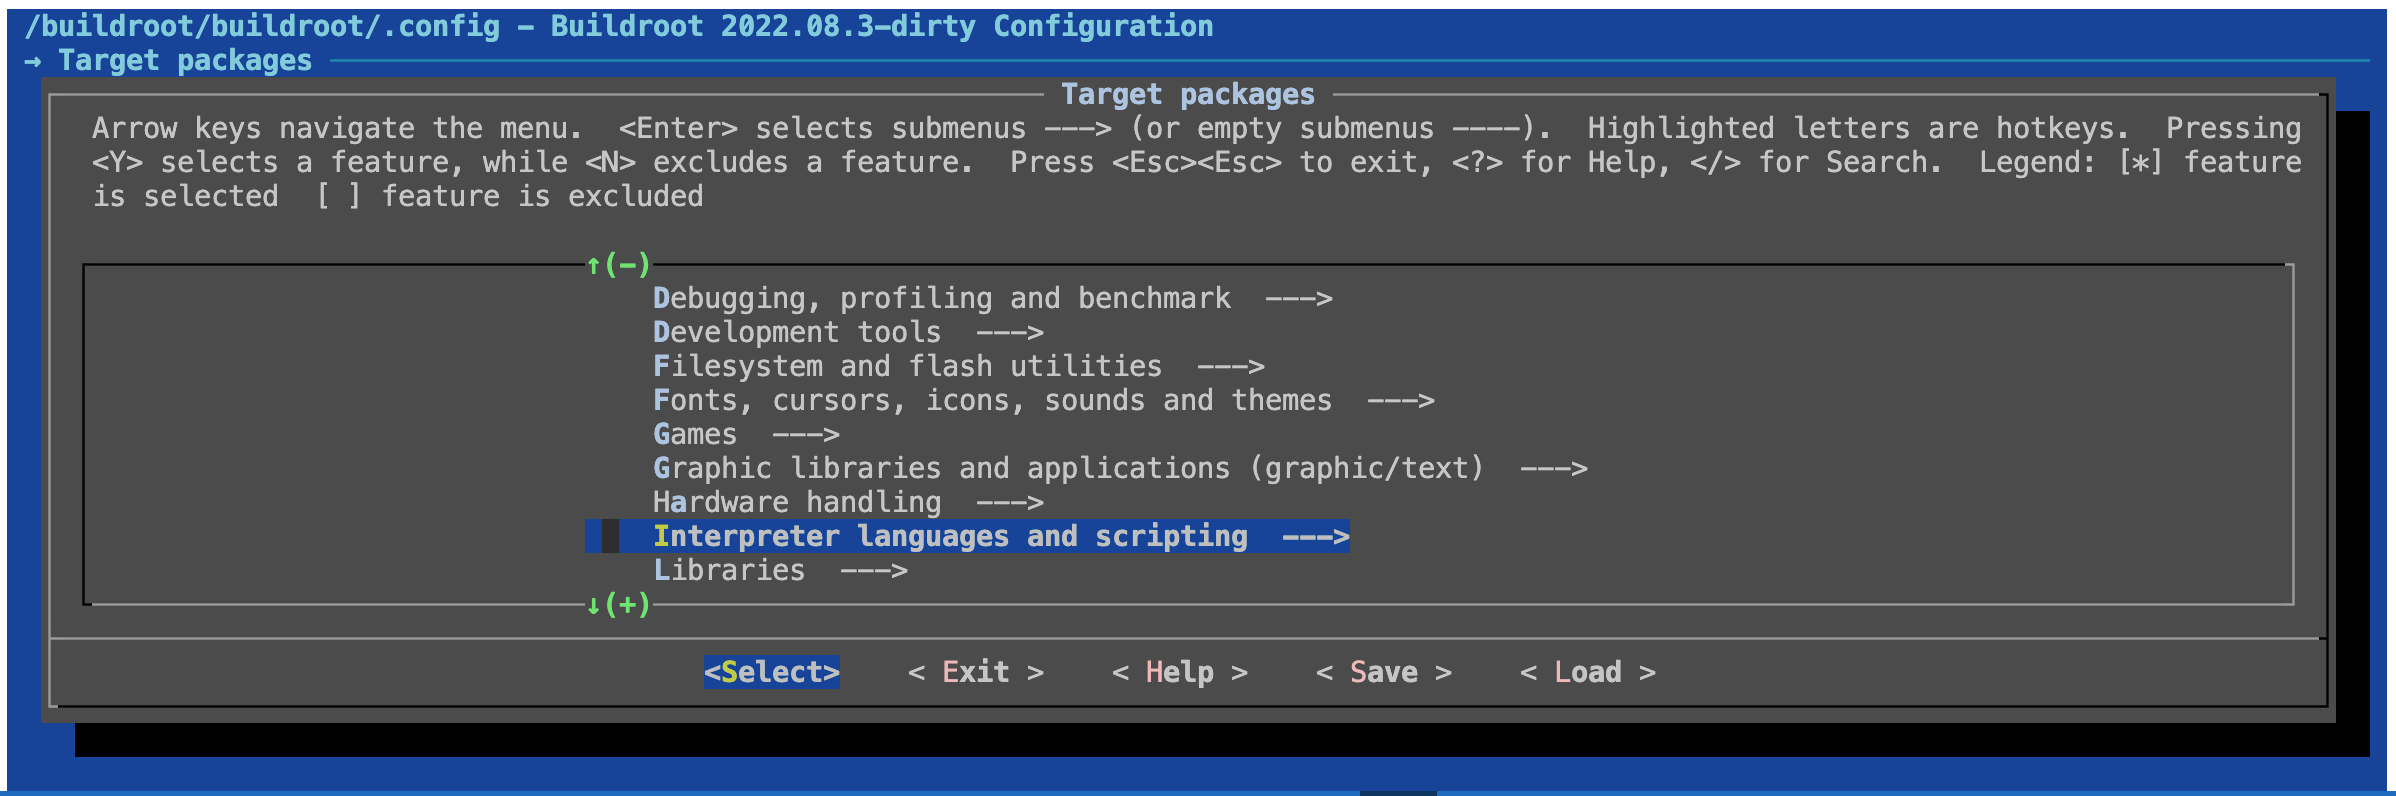The width and height of the screenshot is (2396, 796).
Task: Click the [*] selected legend marker
Action: click(x=2139, y=163)
